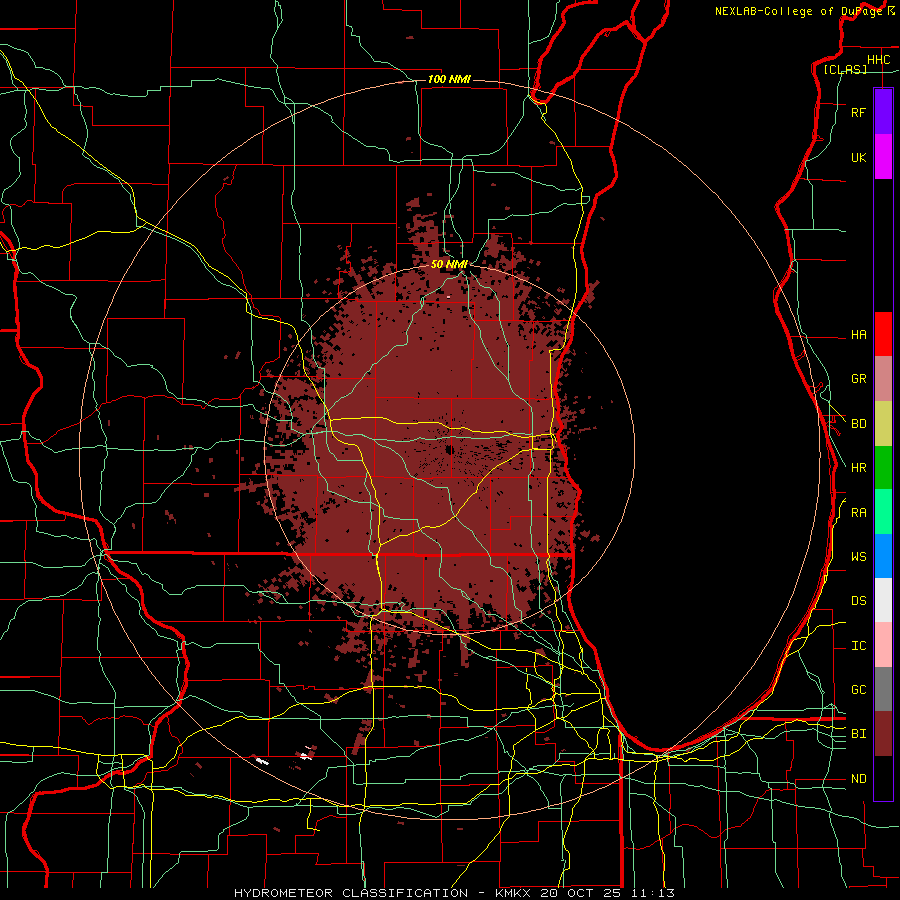This screenshot has height=900, width=900.
Task: Click the 'HR' legend label
Action: (x=858, y=468)
